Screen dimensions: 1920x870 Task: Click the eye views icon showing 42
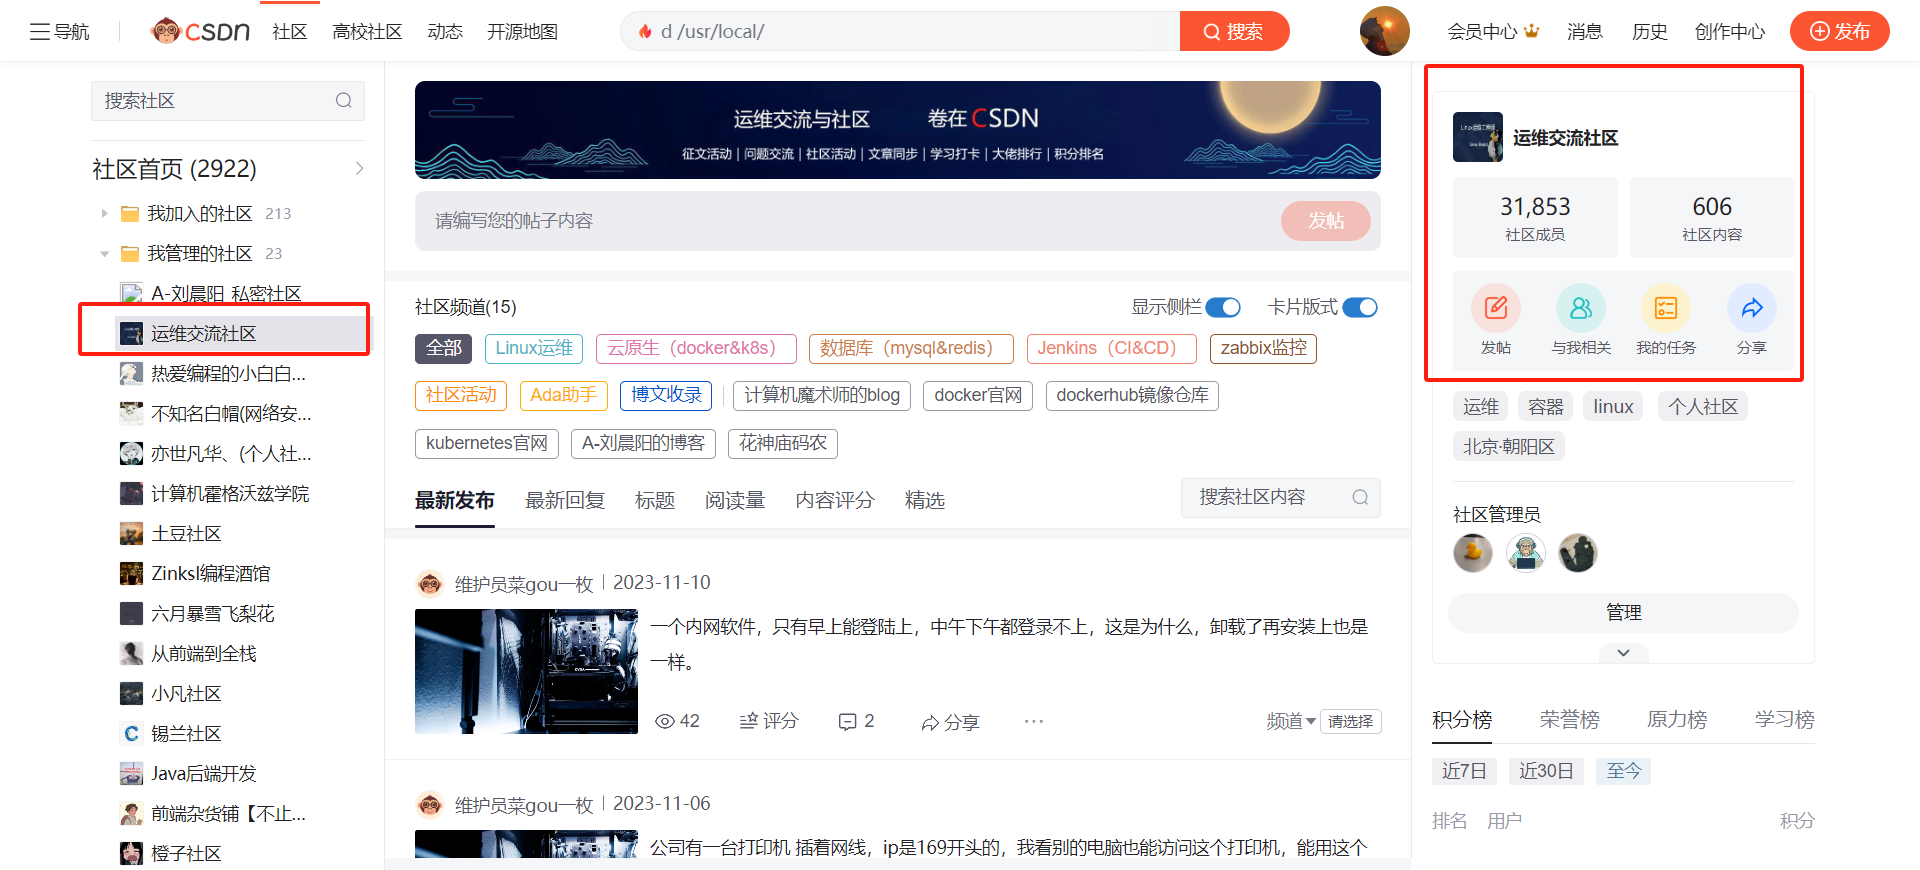click(x=665, y=721)
